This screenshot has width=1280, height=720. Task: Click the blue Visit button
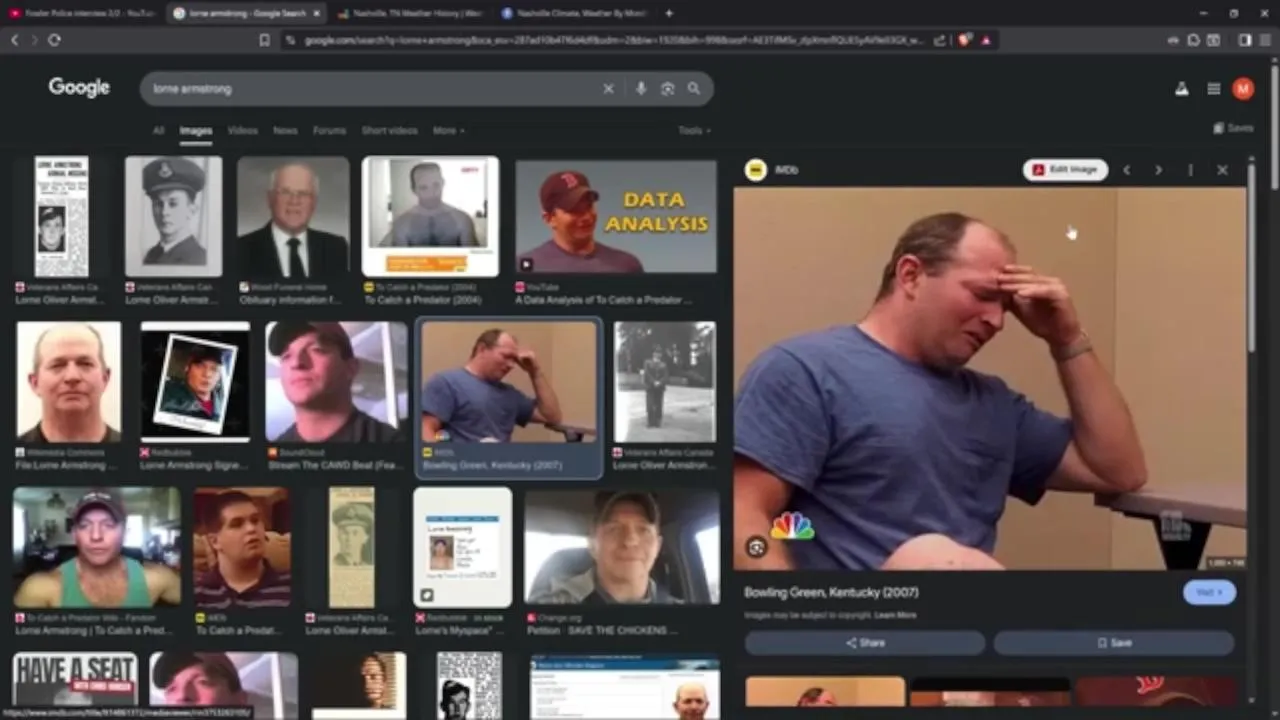click(x=1210, y=592)
